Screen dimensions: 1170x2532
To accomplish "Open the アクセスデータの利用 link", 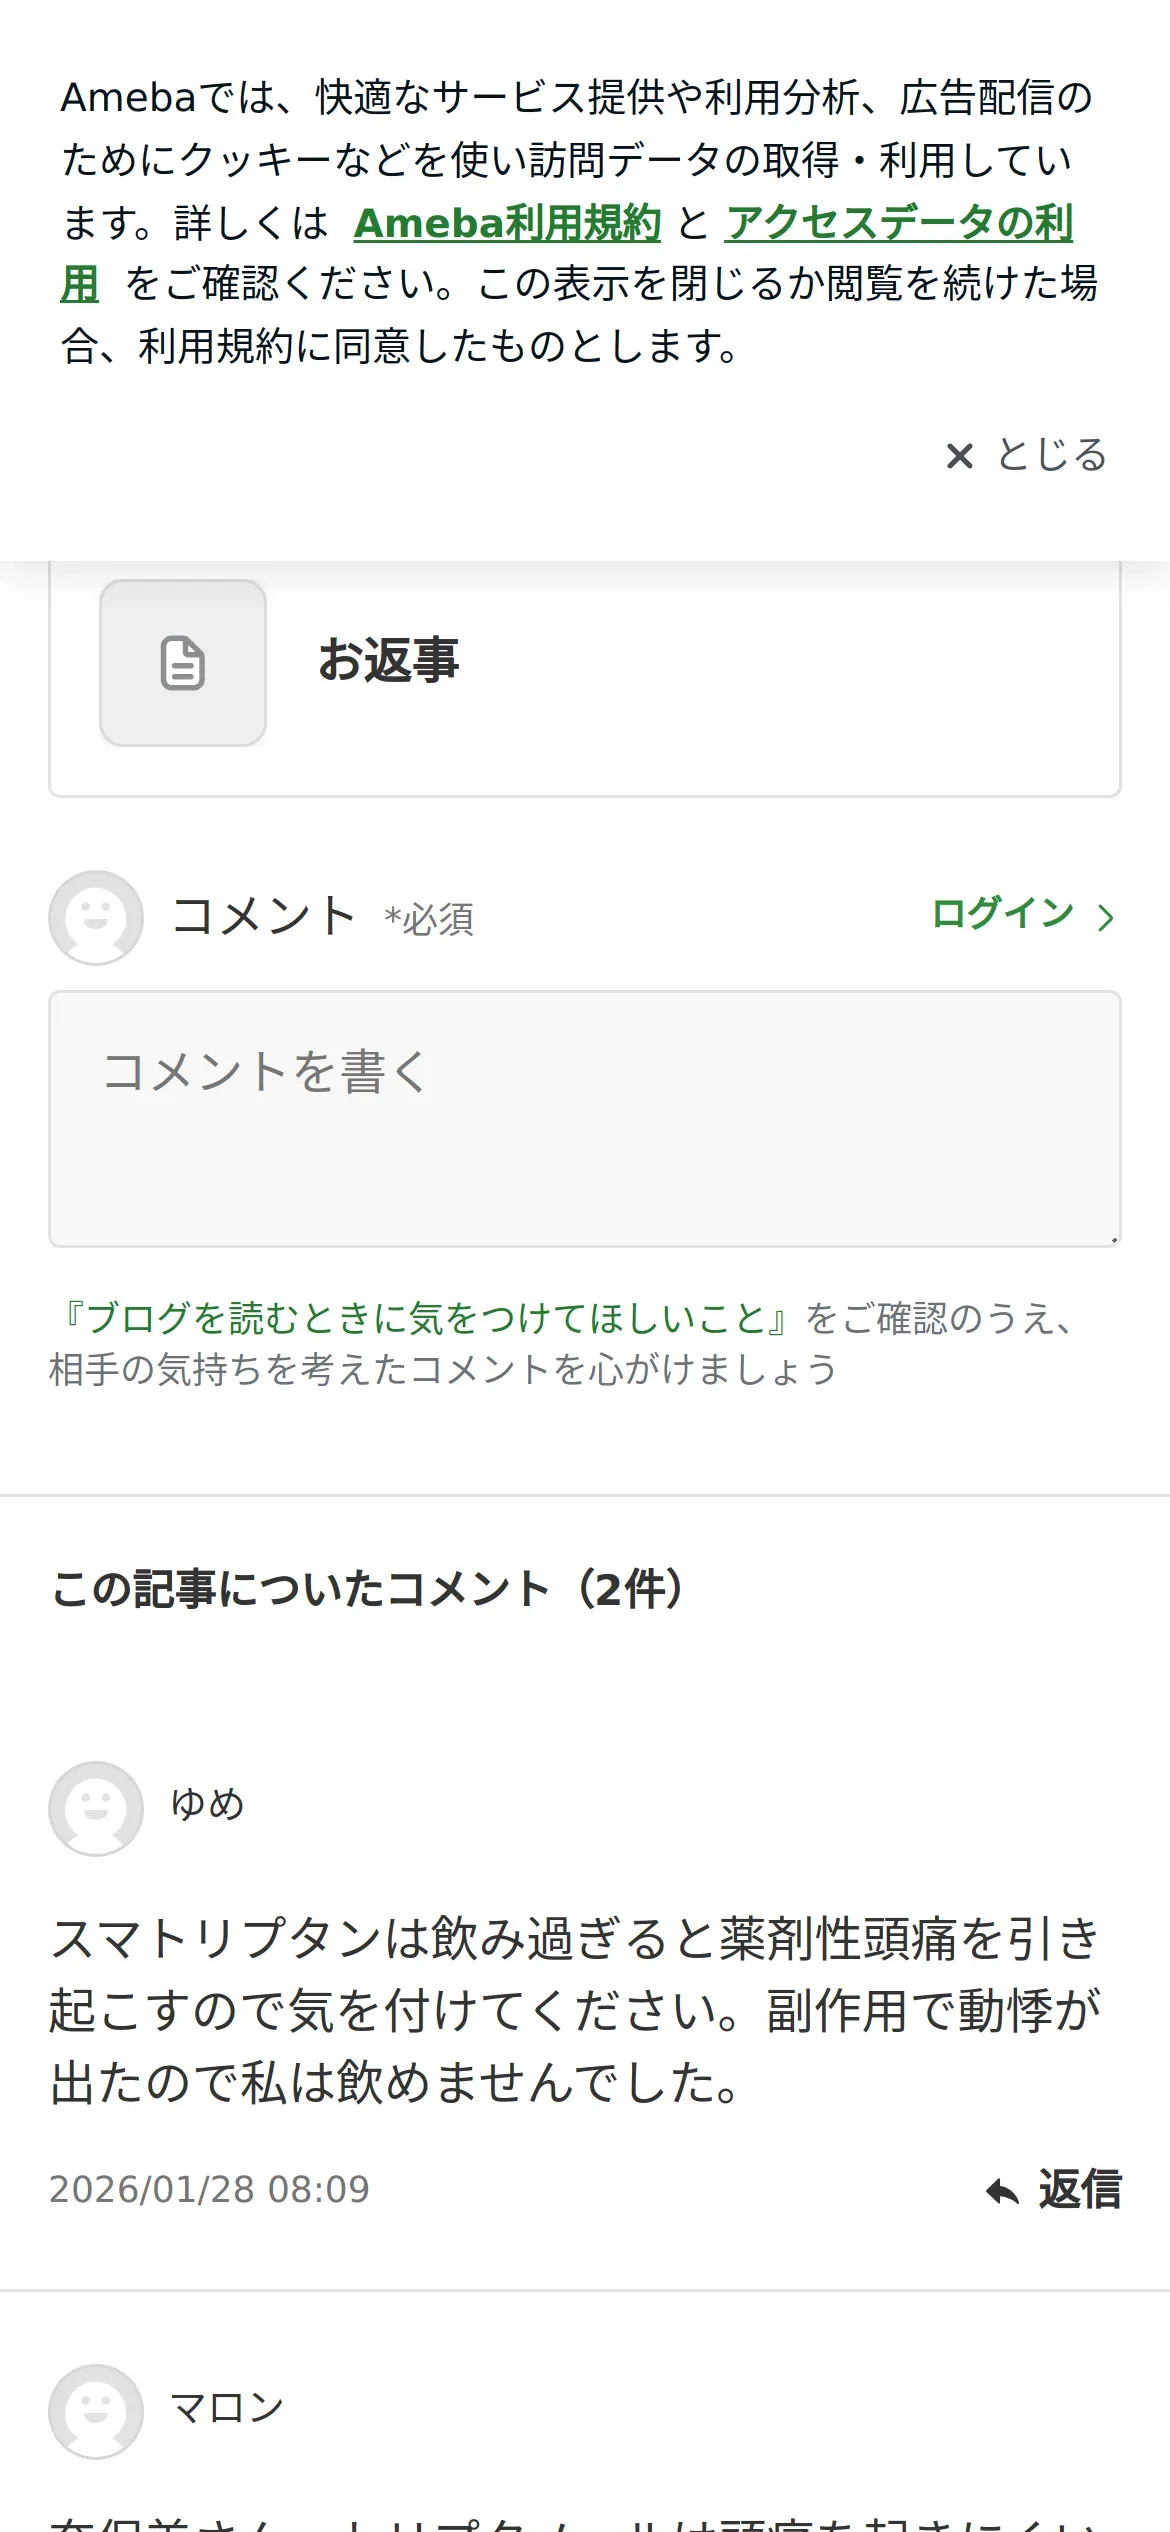I will [898, 222].
